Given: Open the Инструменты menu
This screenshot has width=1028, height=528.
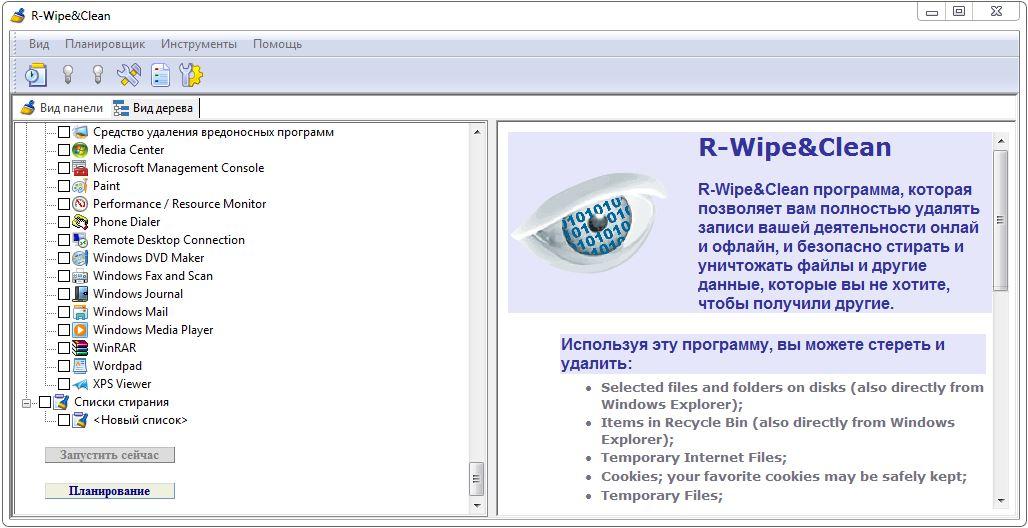Looking at the screenshot, I should coord(199,44).
